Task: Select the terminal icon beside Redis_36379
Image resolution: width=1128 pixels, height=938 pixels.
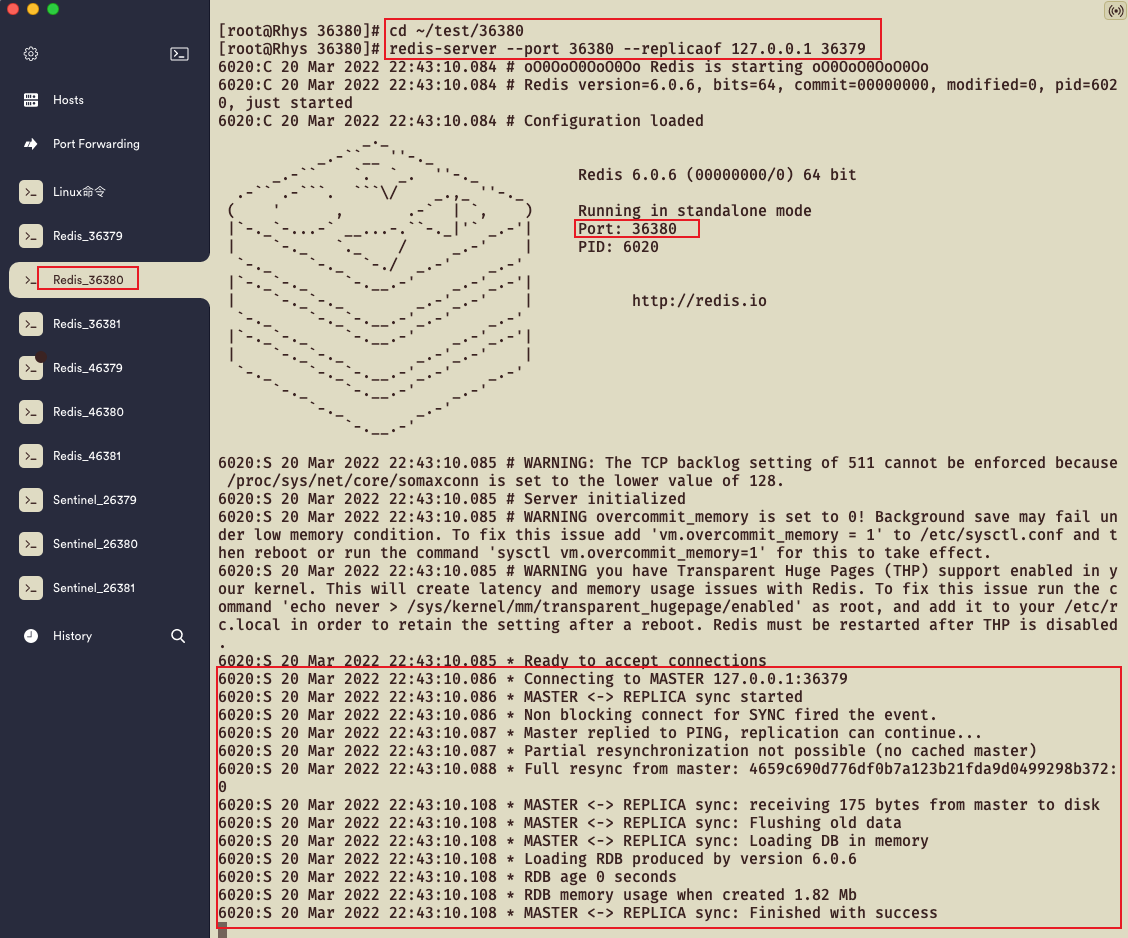Action: tap(31, 236)
